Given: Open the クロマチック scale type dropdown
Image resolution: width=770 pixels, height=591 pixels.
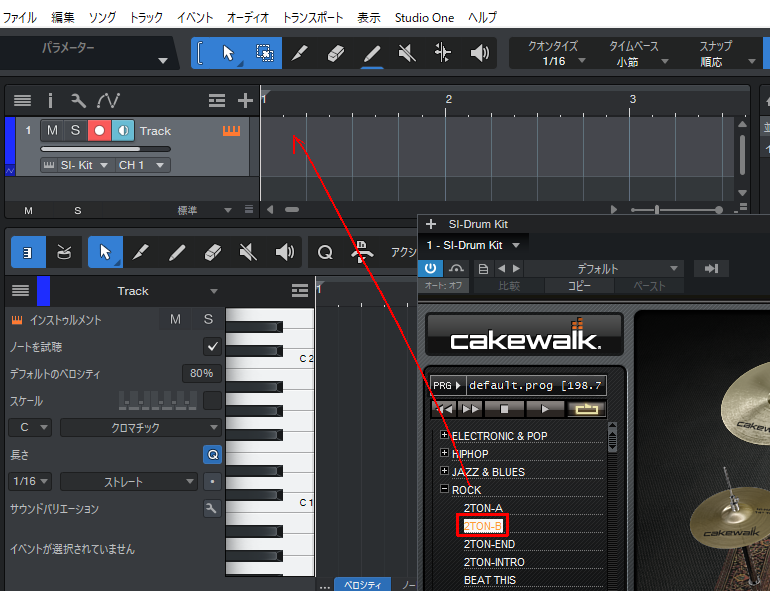Looking at the screenshot, I should point(141,428).
